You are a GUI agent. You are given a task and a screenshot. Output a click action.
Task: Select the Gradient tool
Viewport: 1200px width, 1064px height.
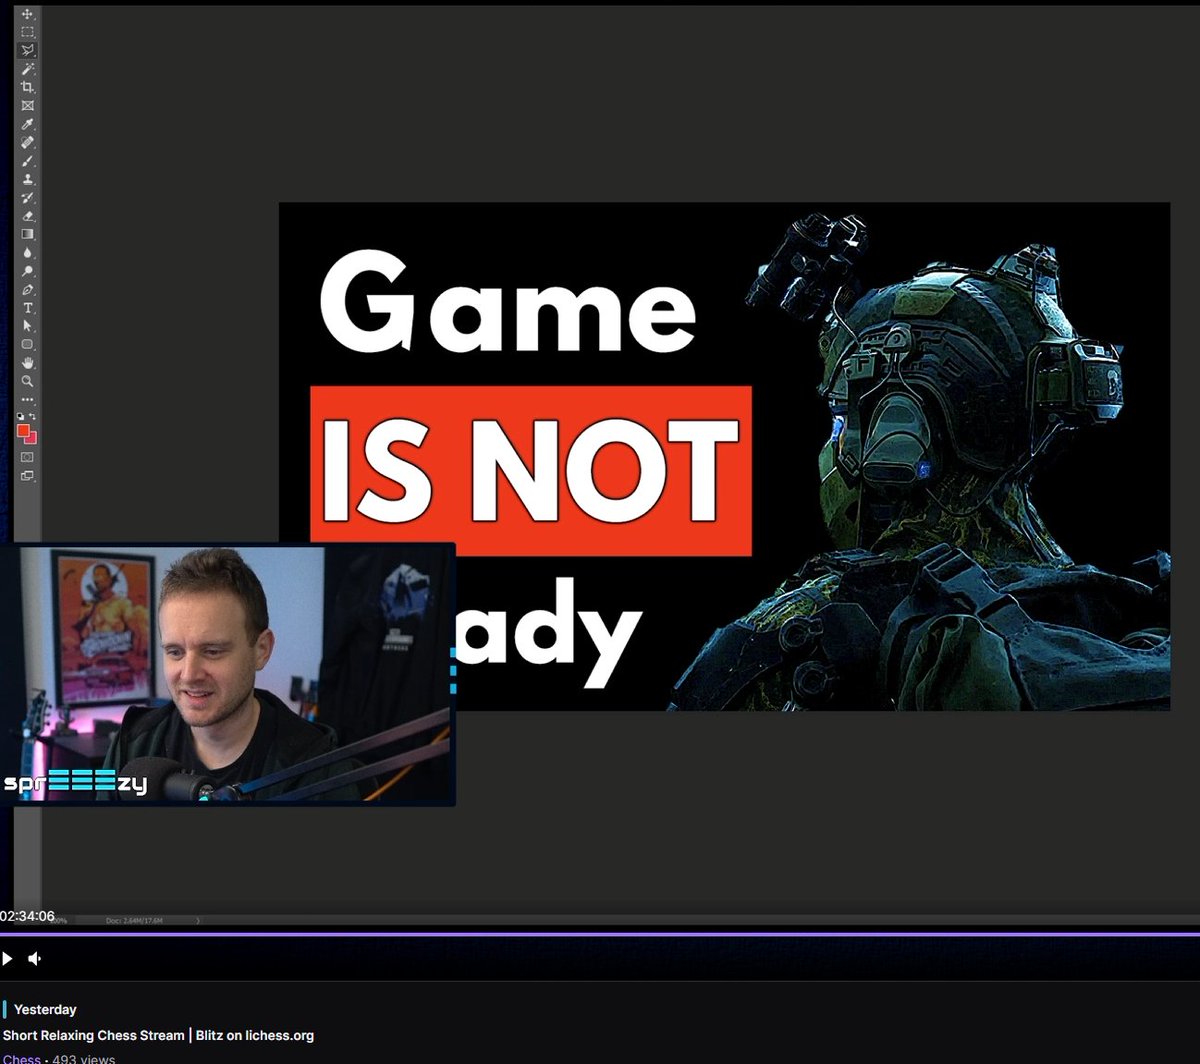coord(28,234)
